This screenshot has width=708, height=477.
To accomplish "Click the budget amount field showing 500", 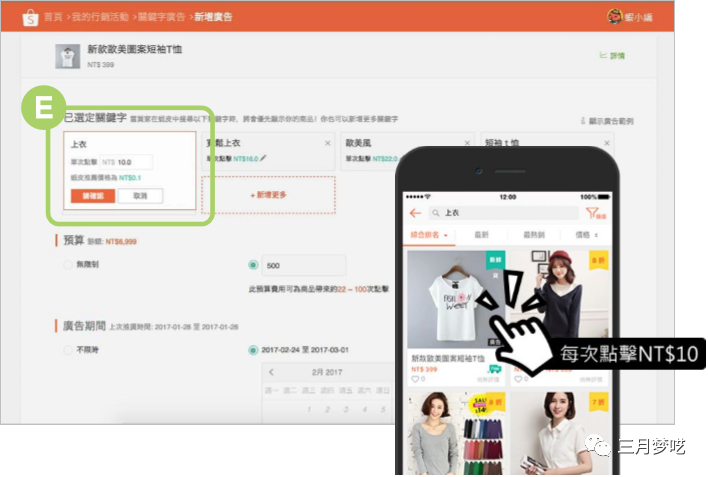I will (303, 265).
